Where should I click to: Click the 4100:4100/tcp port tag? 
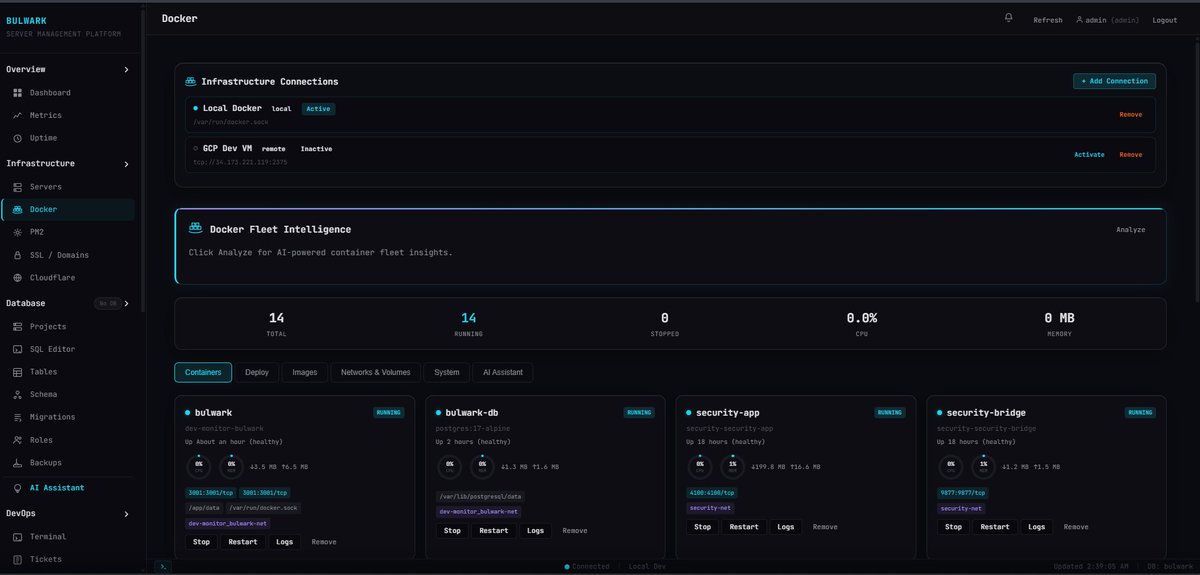[x=712, y=492]
